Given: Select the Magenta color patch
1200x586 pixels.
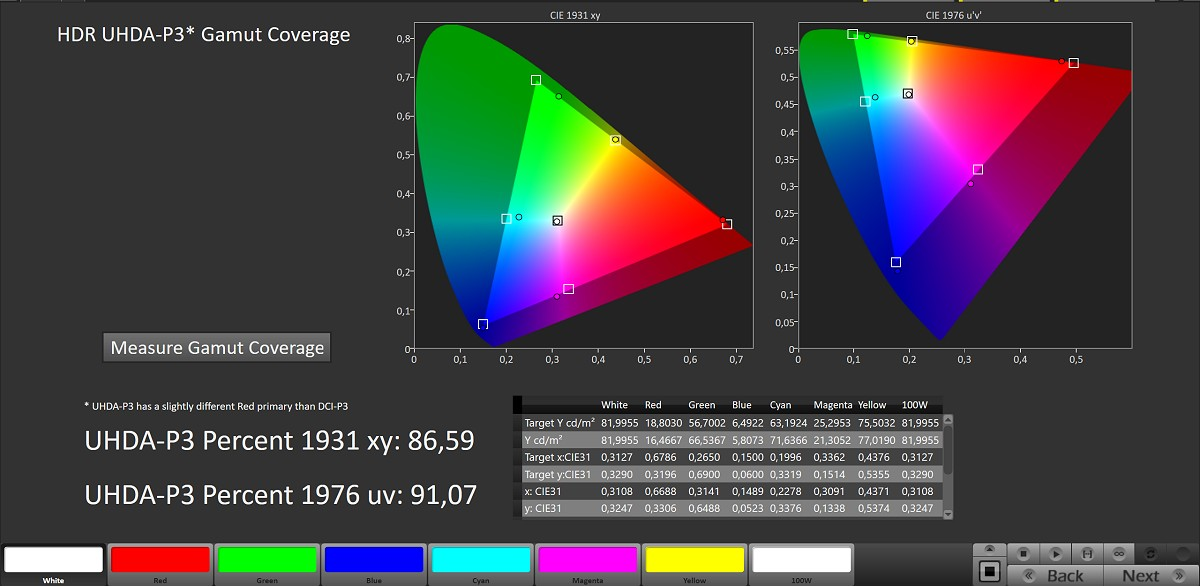Looking at the screenshot, I should 587,559.
